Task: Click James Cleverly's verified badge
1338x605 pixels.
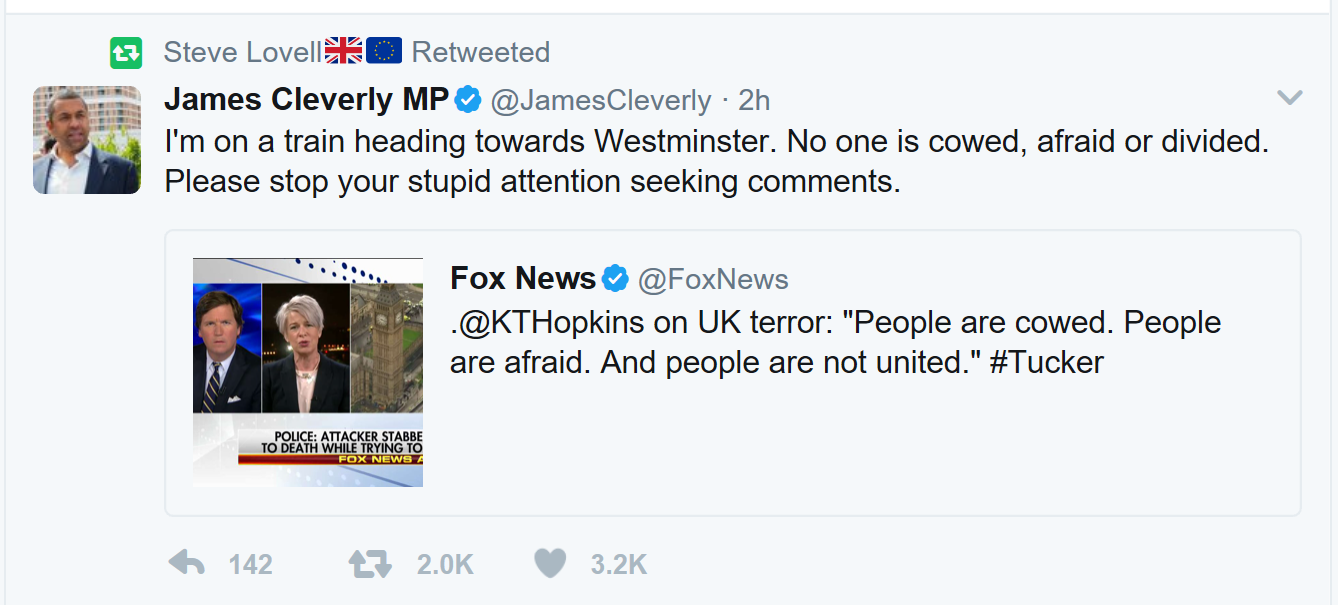Action: 469,100
